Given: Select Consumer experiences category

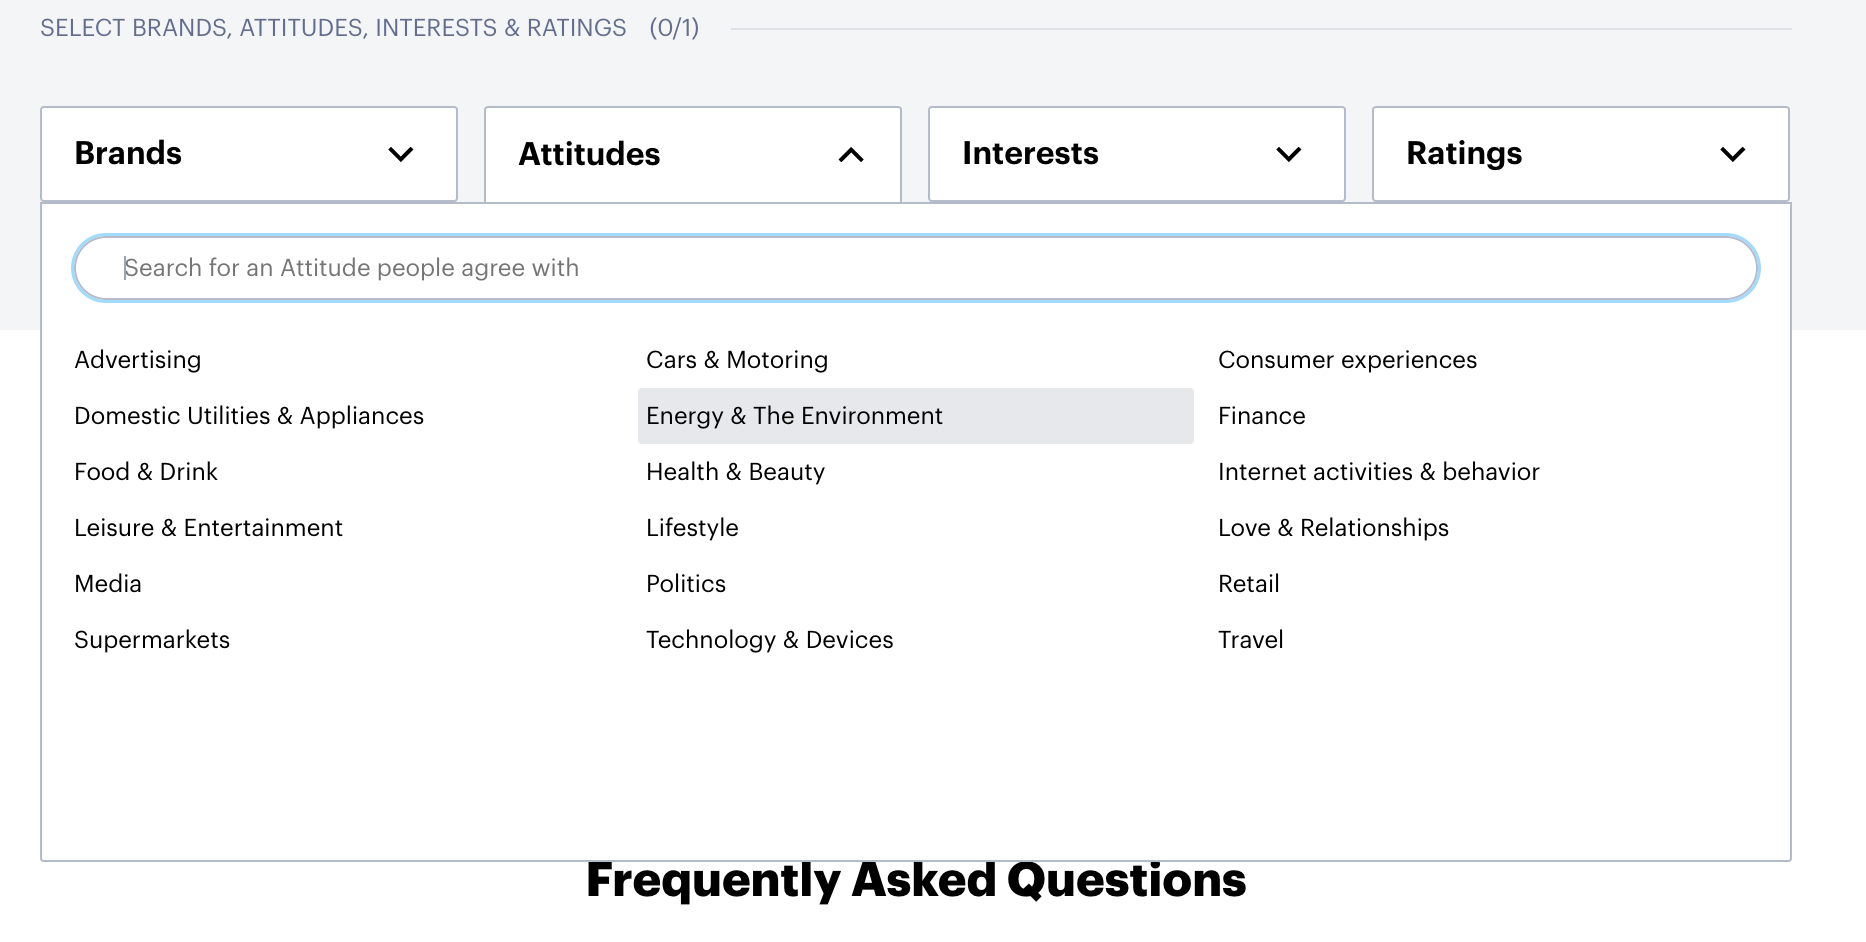Looking at the screenshot, I should click(1347, 360).
